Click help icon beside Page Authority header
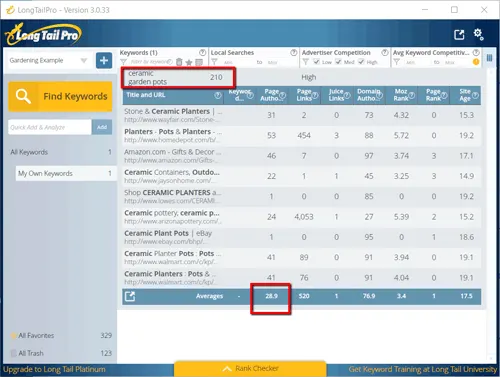 click(x=282, y=96)
